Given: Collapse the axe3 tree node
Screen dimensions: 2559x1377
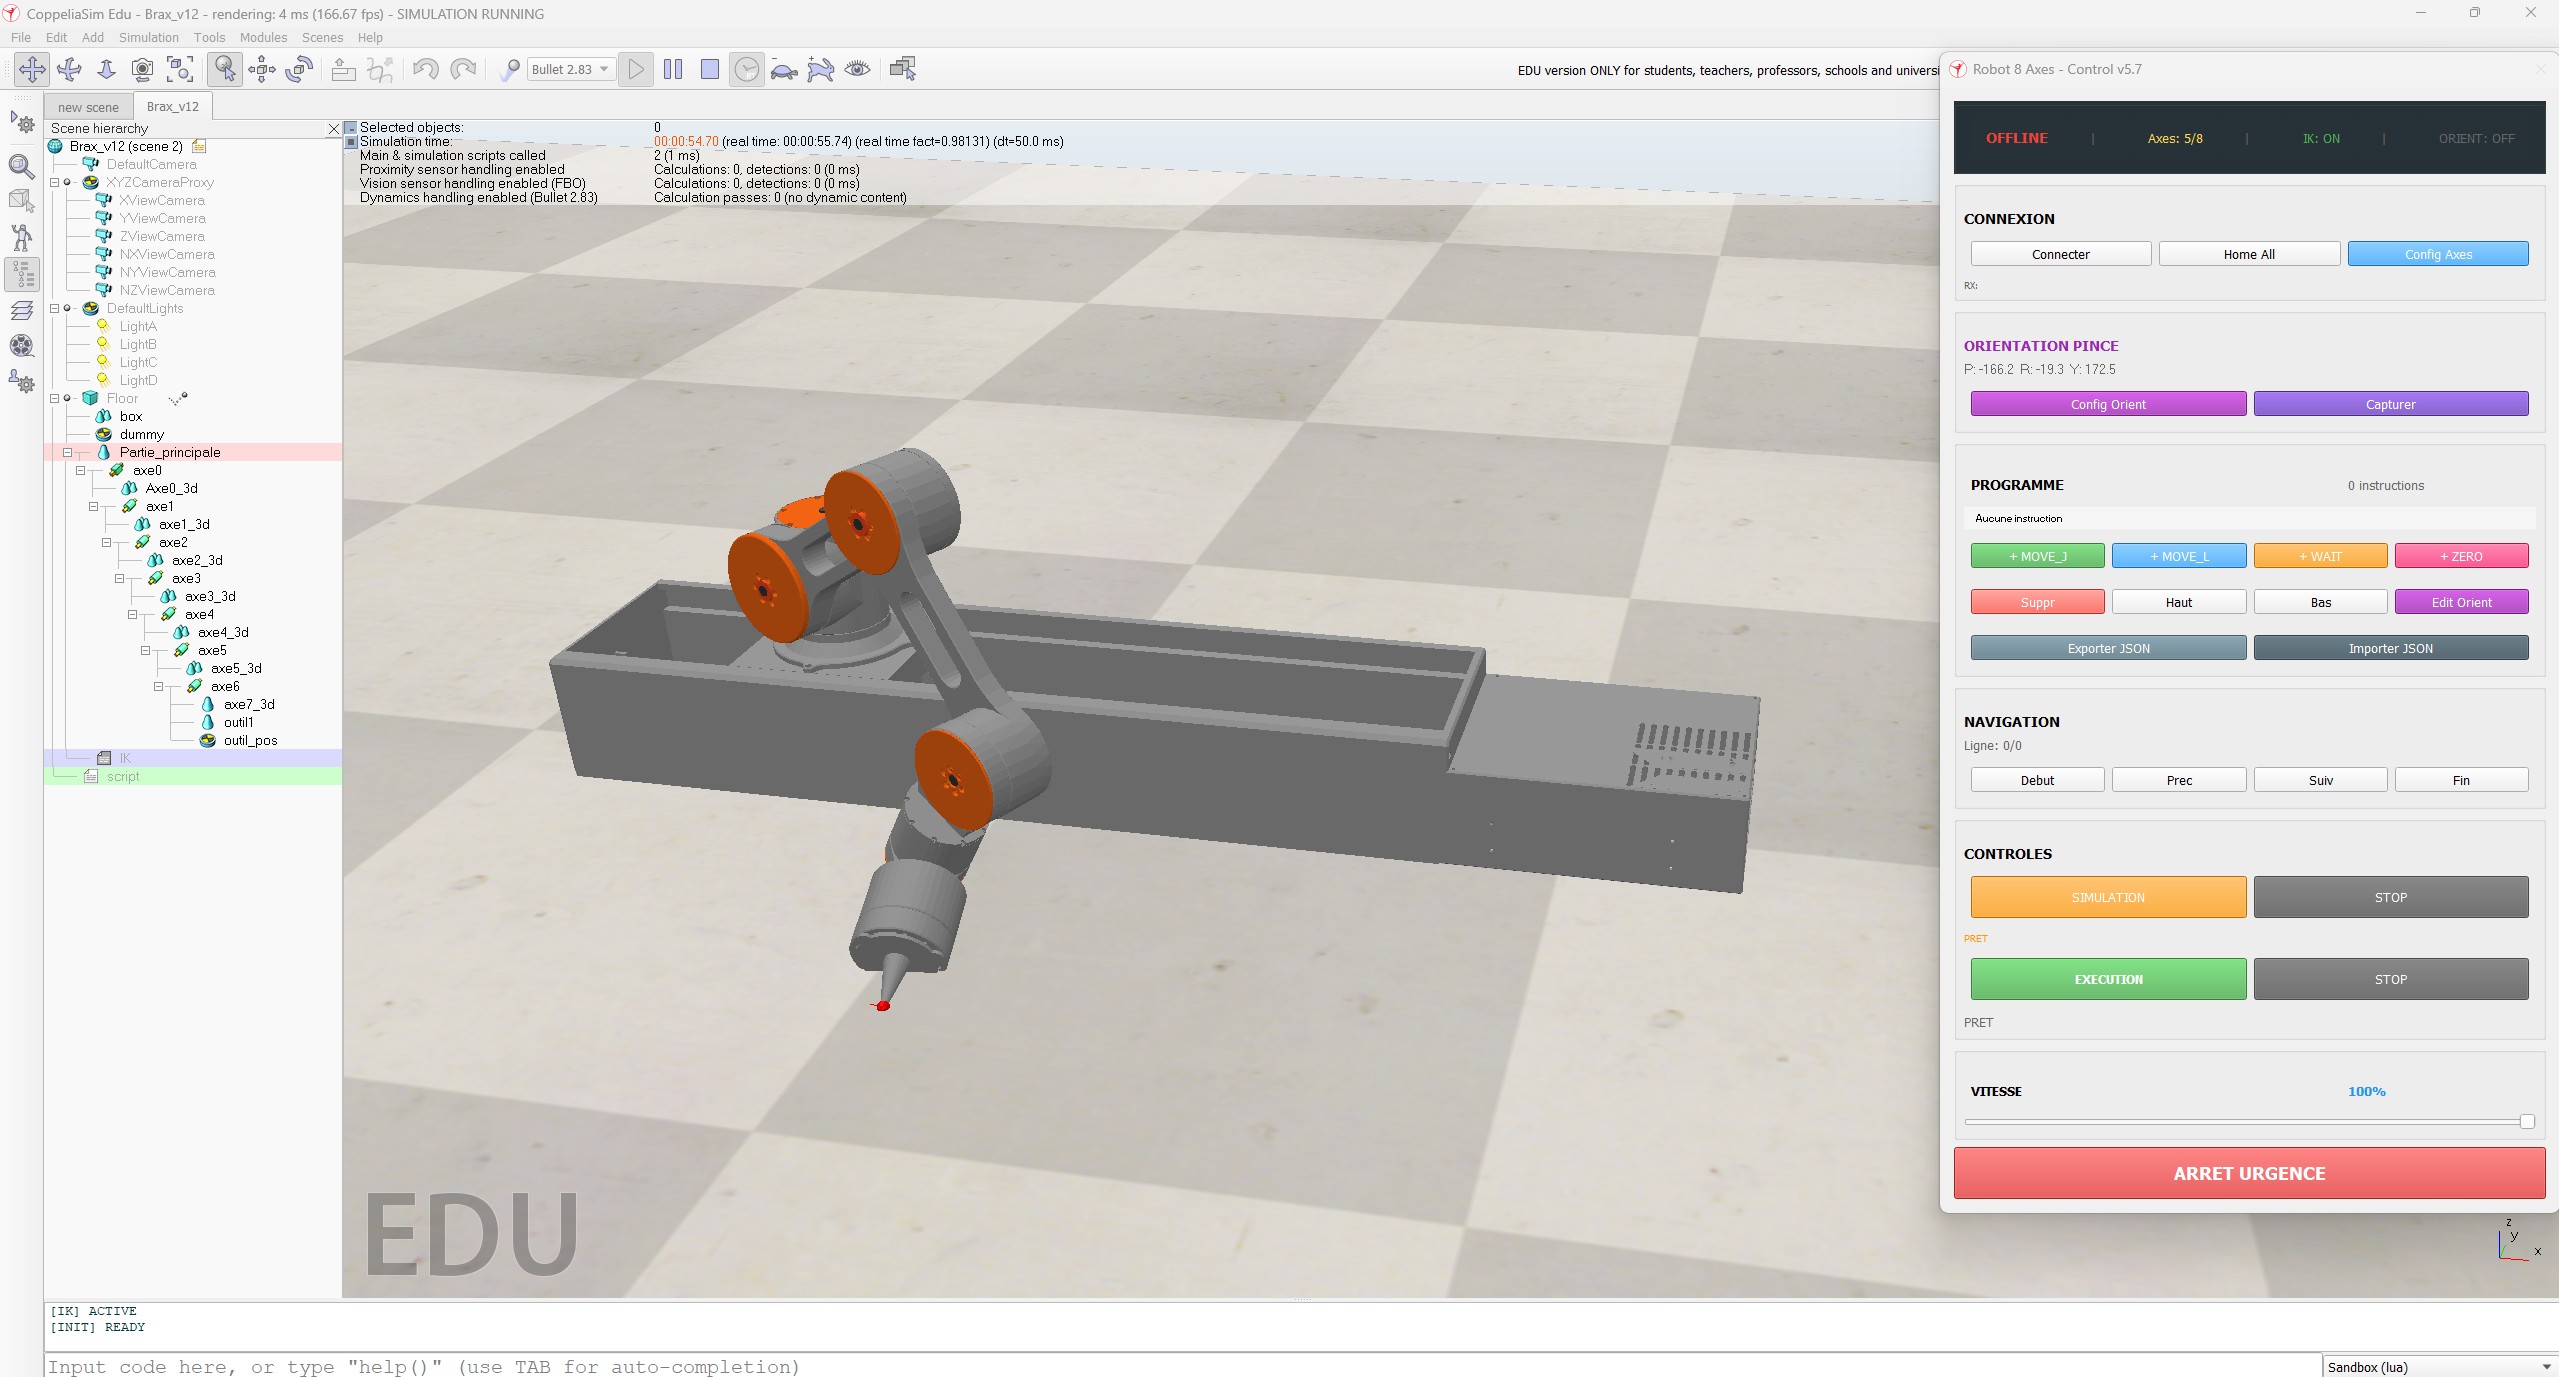Looking at the screenshot, I should click(121, 578).
